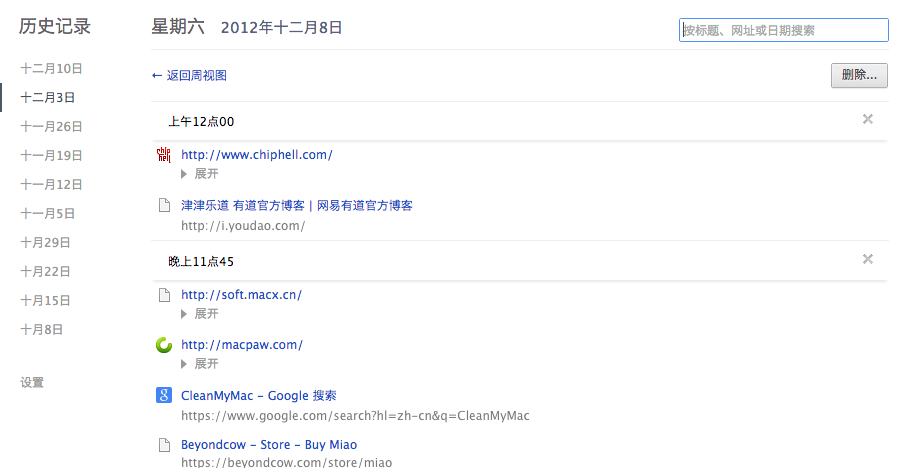Focus the history search input field
Viewport: 924px width, 468px height.
click(x=783, y=31)
